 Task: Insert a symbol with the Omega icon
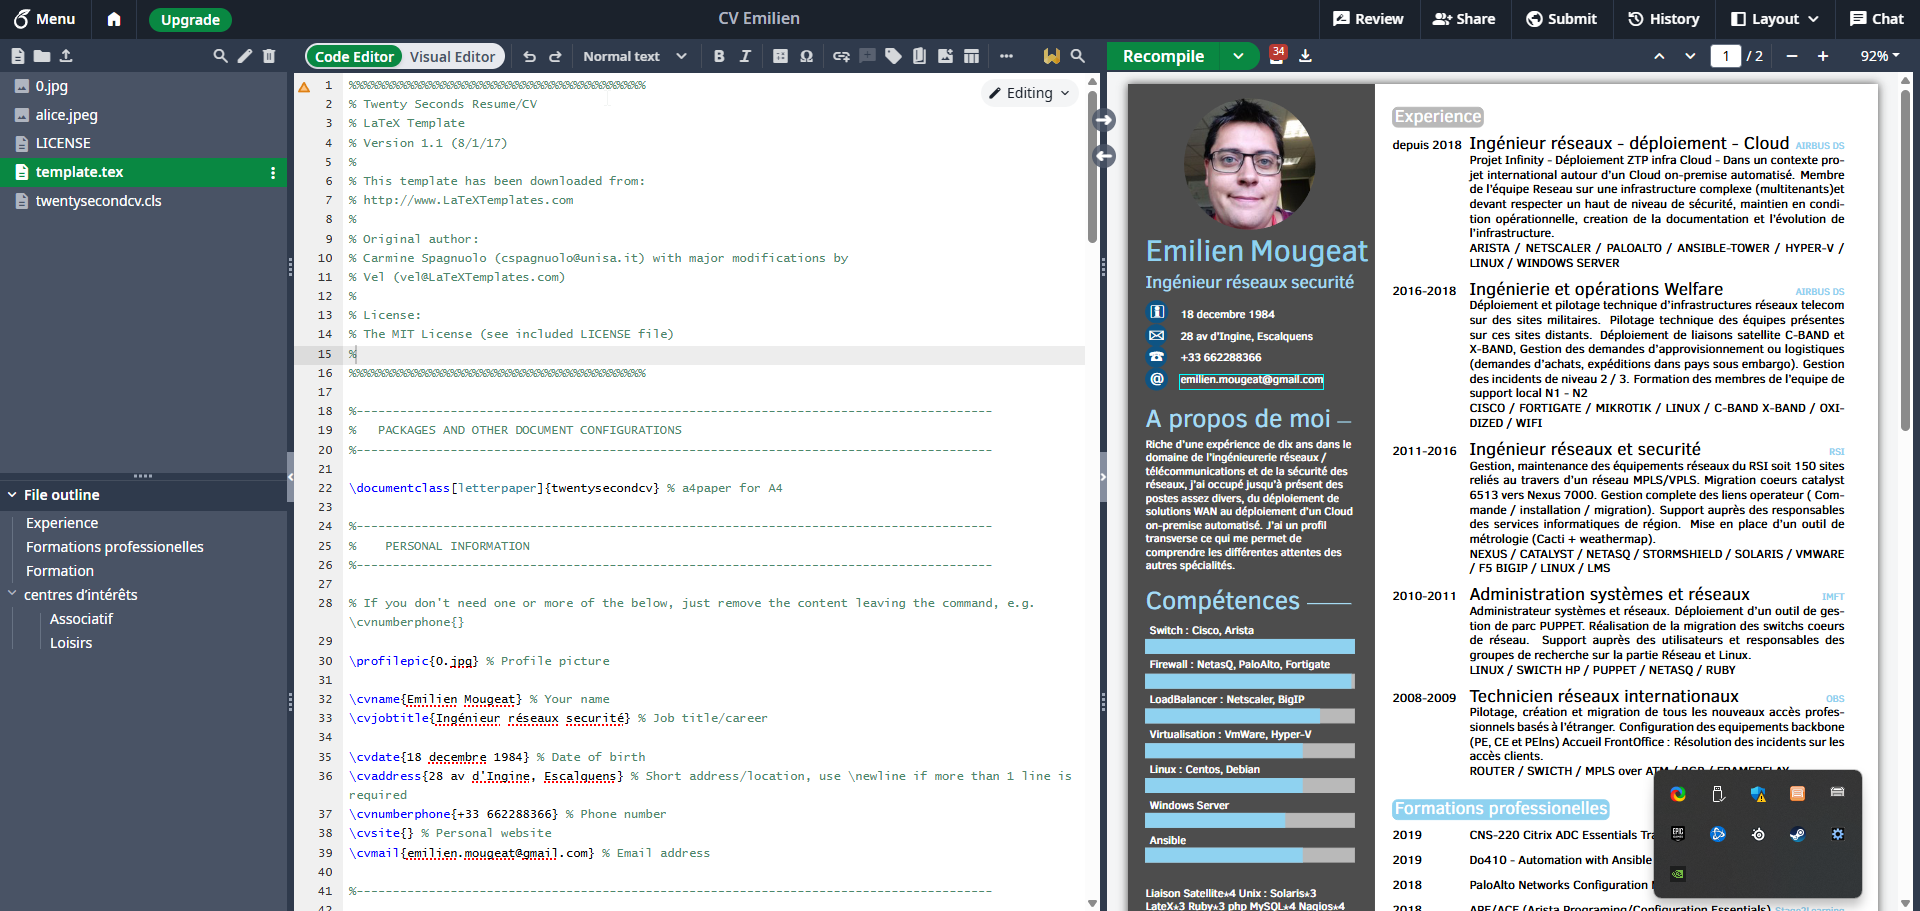[x=806, y=56]
